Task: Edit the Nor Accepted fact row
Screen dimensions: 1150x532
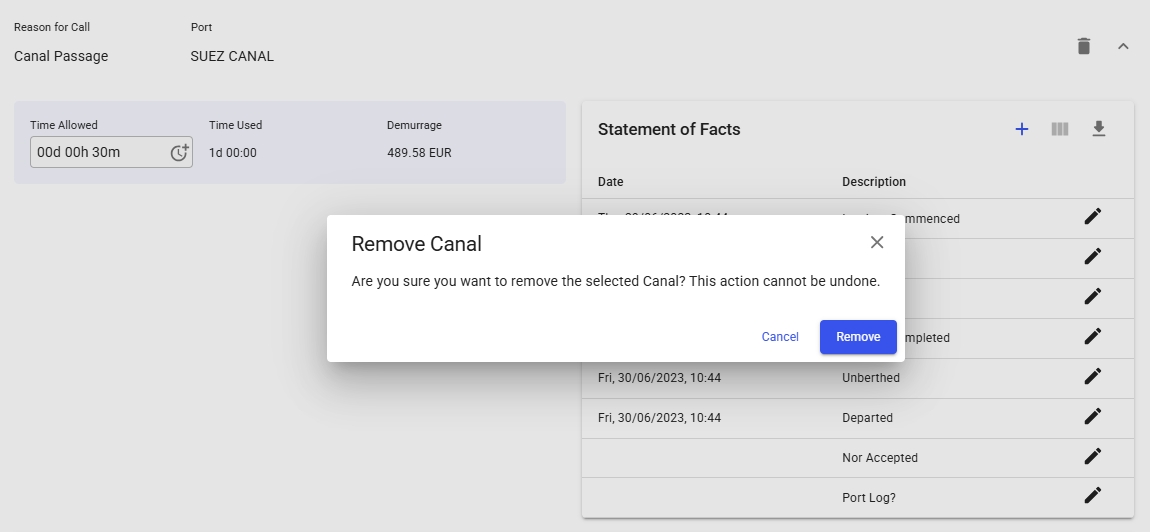Action: click(x=1092, y=457)
